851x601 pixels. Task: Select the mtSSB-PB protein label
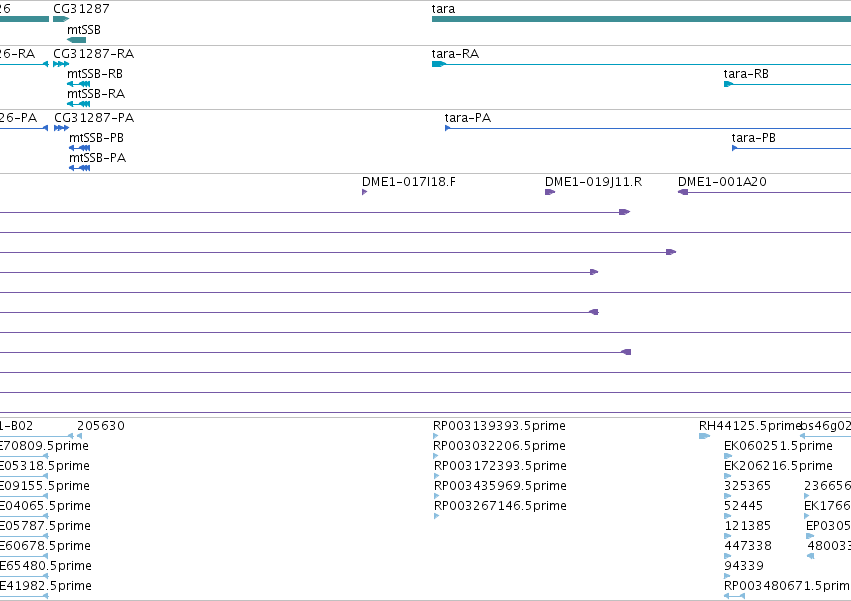pos(96,138)
